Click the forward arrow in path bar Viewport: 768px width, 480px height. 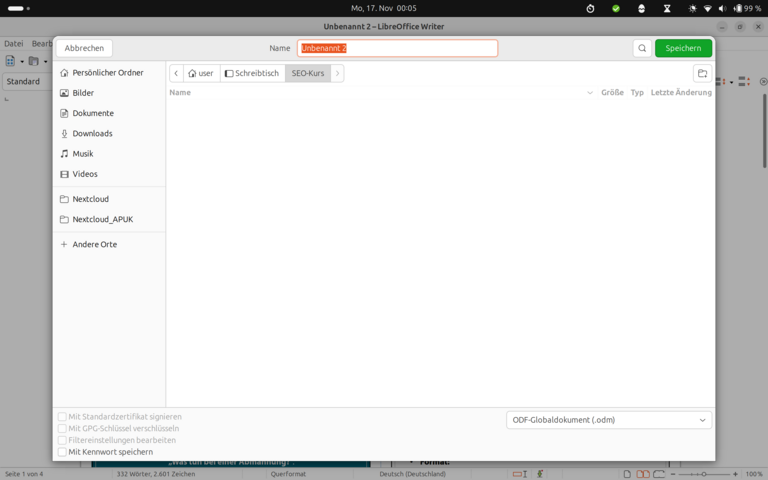click(x=337, y=73)
